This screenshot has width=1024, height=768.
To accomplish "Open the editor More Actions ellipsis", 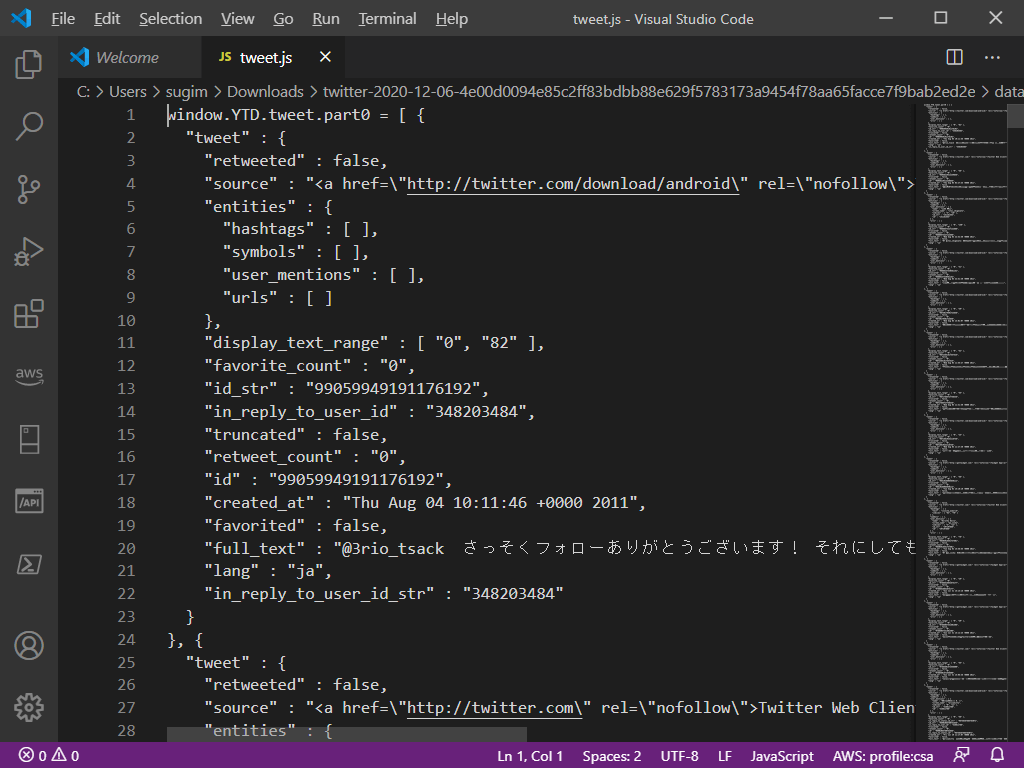I will click(x=992, y=57).
